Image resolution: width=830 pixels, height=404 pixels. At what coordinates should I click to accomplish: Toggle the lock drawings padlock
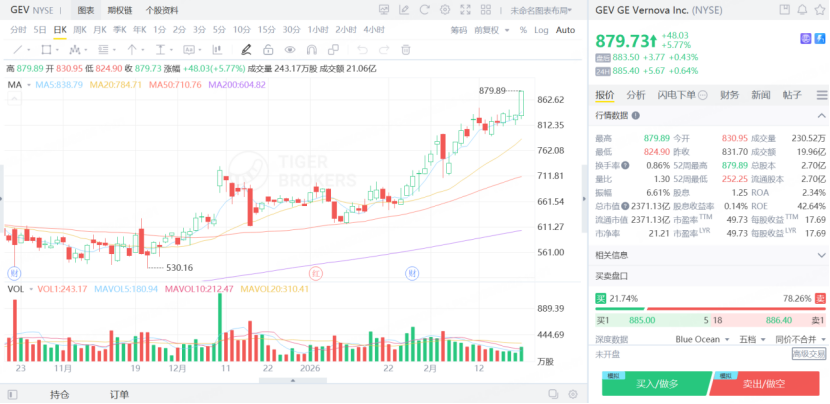pos(268,50)
